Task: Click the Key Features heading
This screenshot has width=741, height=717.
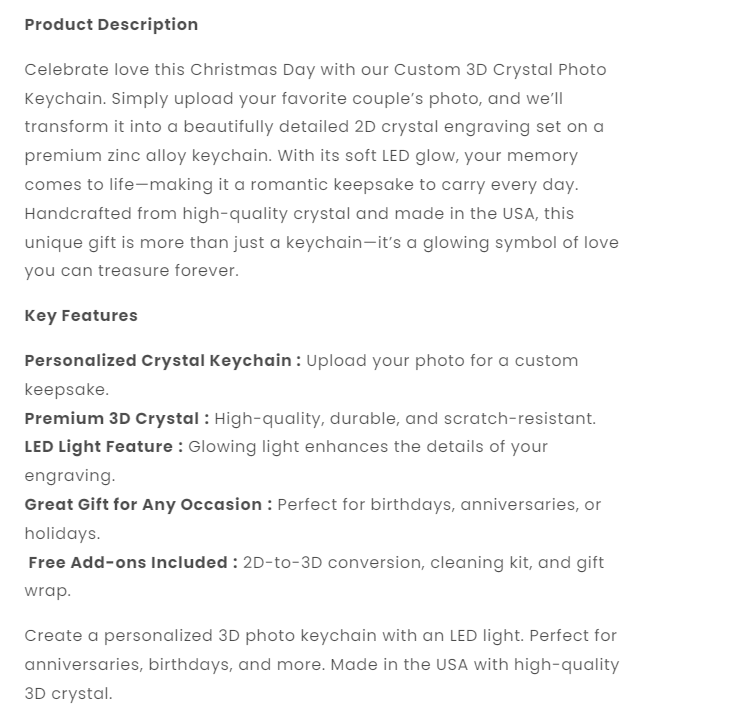Action: pyautogui.click(x=81, y=316)
